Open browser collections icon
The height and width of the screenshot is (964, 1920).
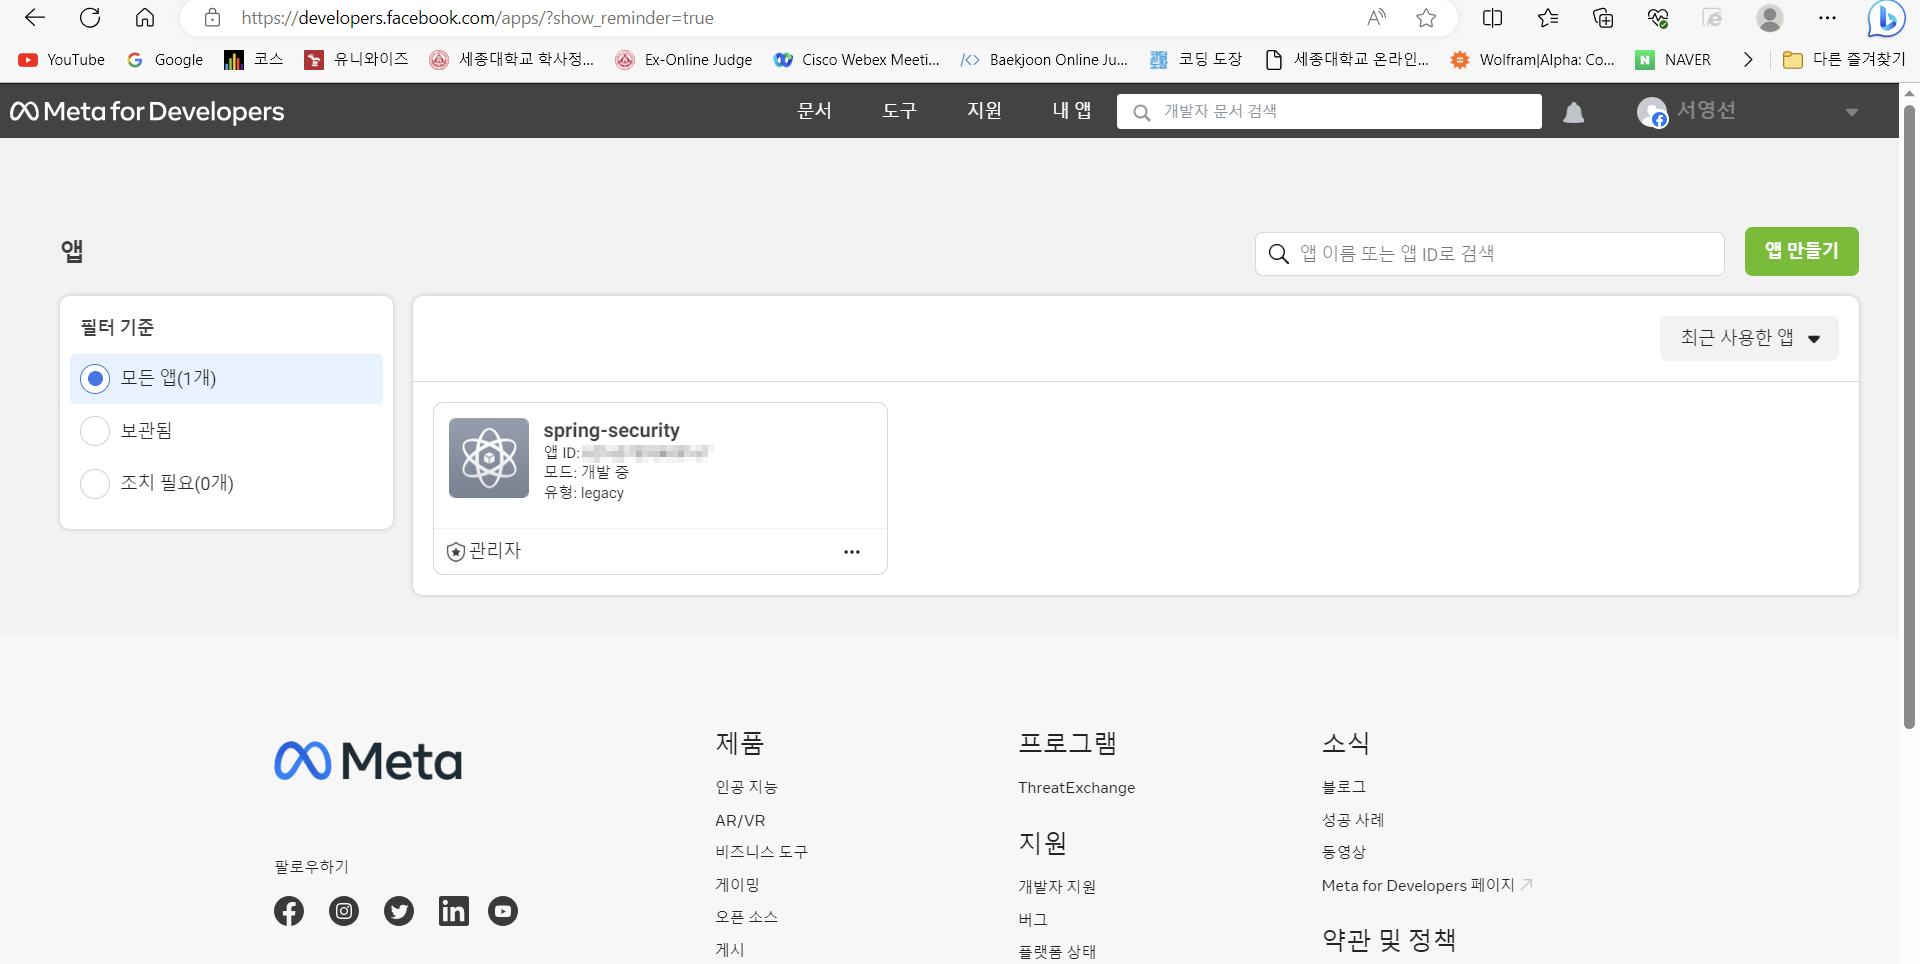point(1603,18)
